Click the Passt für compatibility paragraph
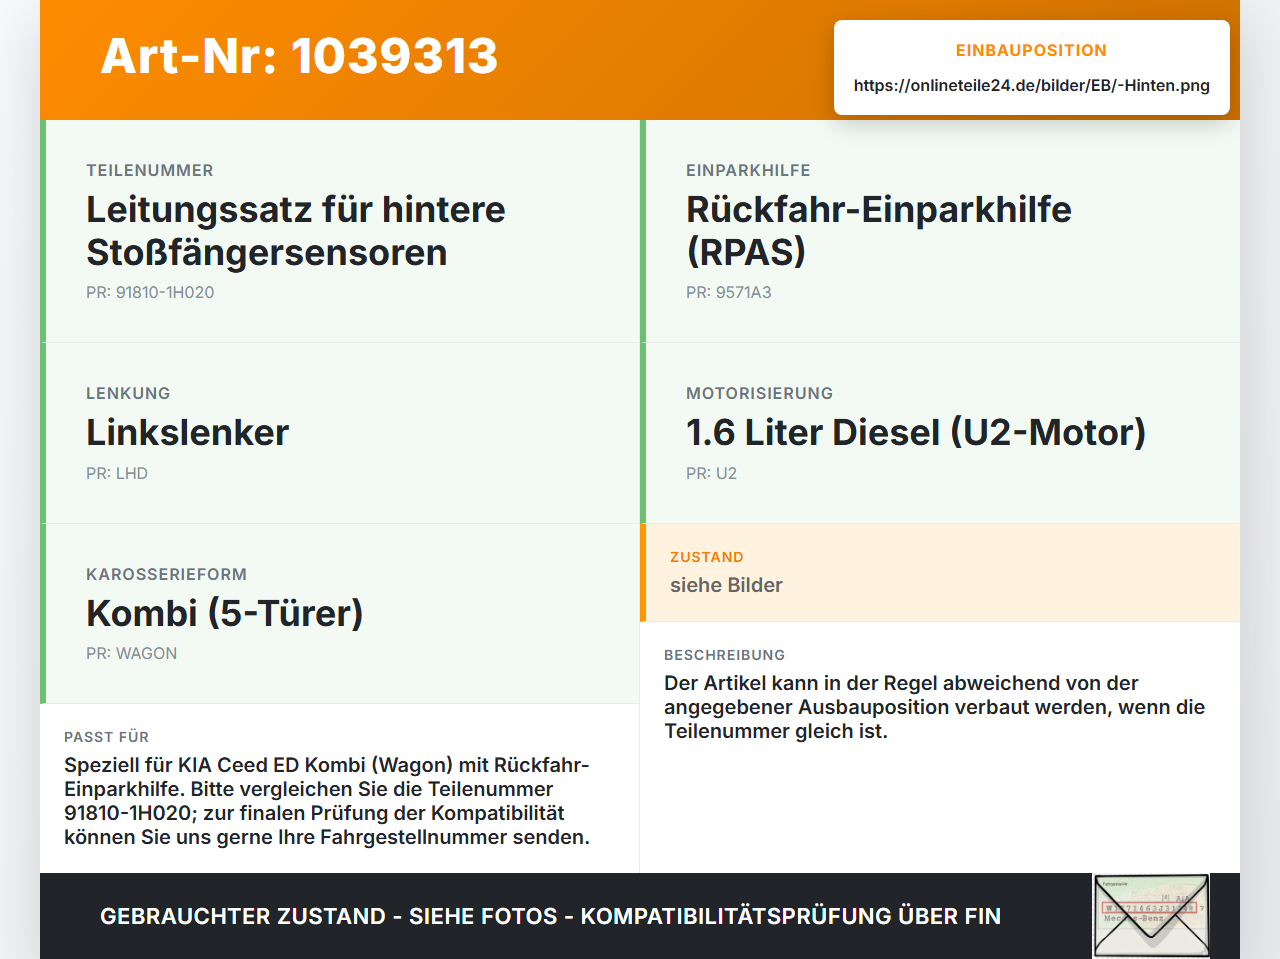1280x959 pixels. click(x=327, y=801)
